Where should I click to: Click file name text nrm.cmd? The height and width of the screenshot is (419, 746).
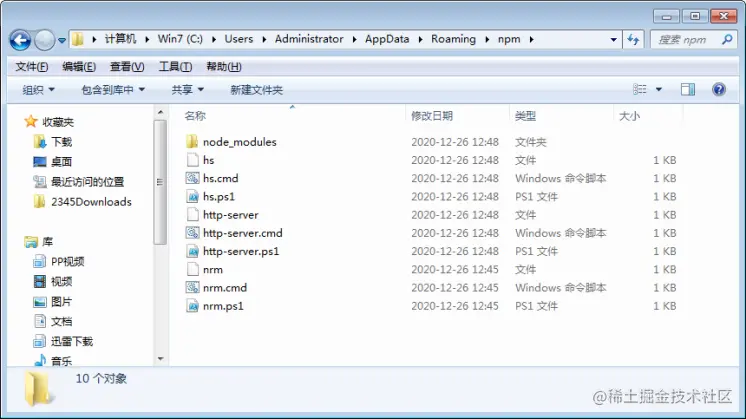(x=225, y=288)
